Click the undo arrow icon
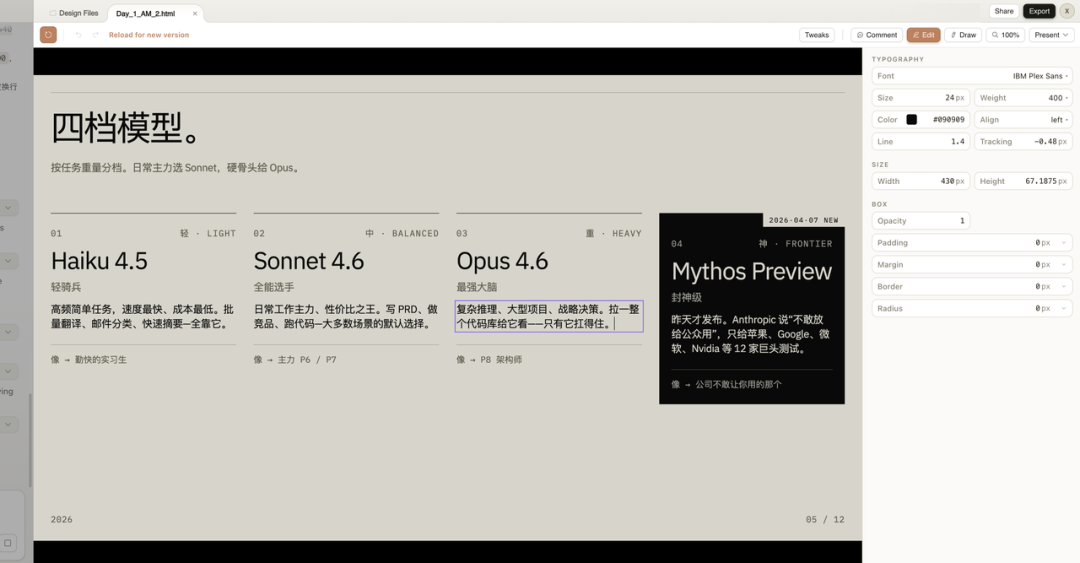 click(x=78, y=35)
